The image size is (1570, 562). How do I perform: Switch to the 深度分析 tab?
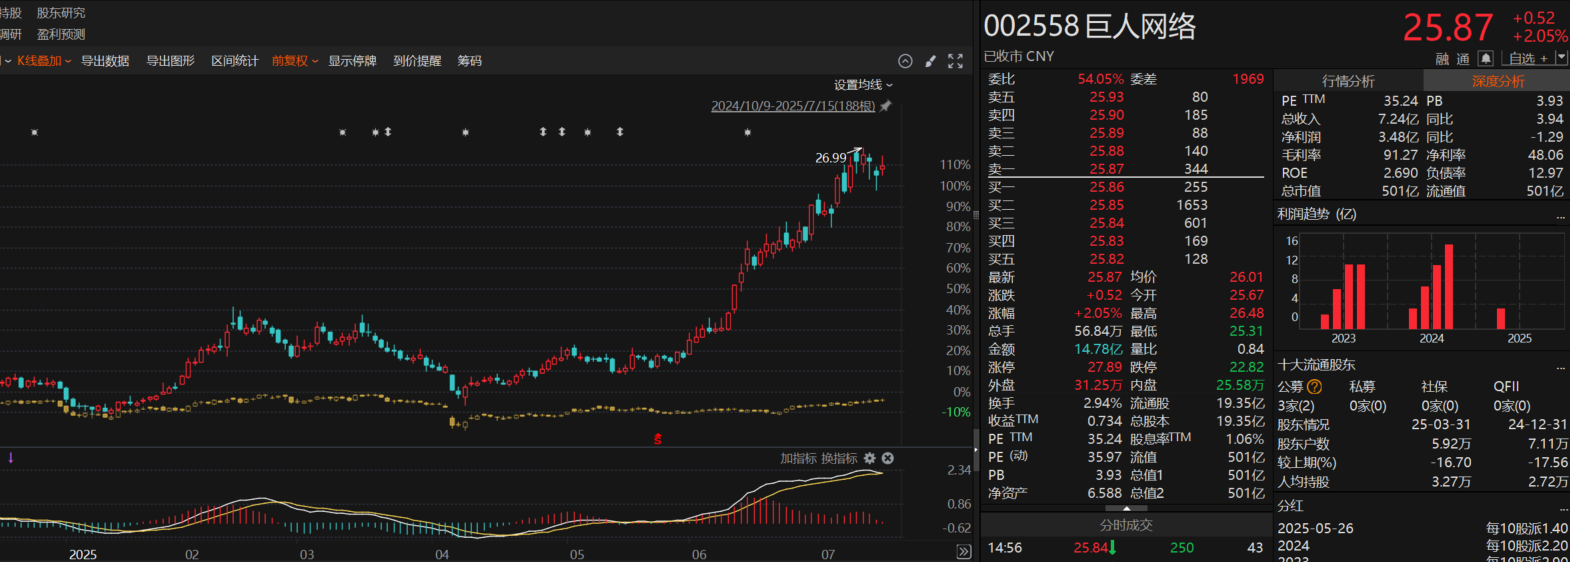point(1497,81)
